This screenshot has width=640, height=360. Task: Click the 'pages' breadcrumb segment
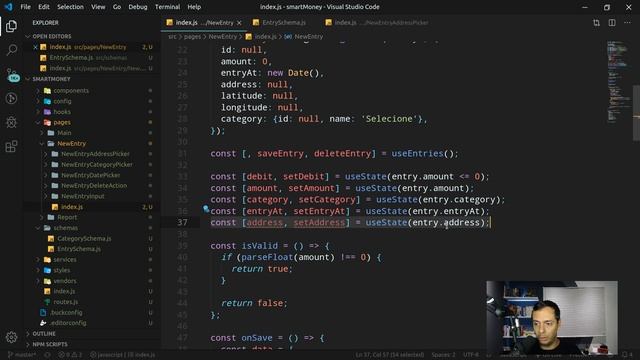[192, 36]
